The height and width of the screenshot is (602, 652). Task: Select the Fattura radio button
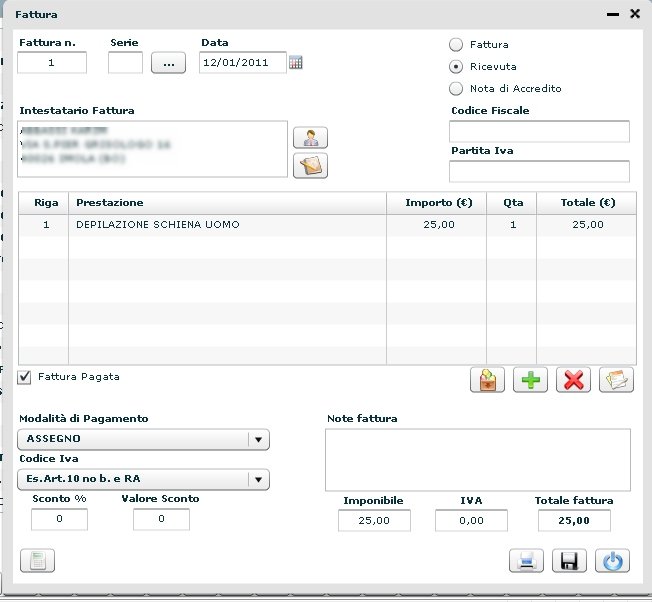pos(456,45)
